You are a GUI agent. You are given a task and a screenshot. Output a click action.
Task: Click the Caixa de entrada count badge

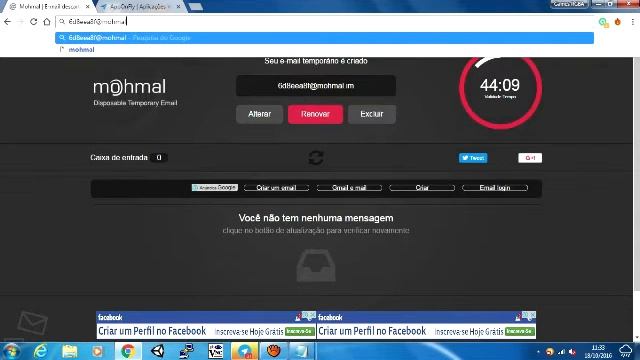click(159, 158)
